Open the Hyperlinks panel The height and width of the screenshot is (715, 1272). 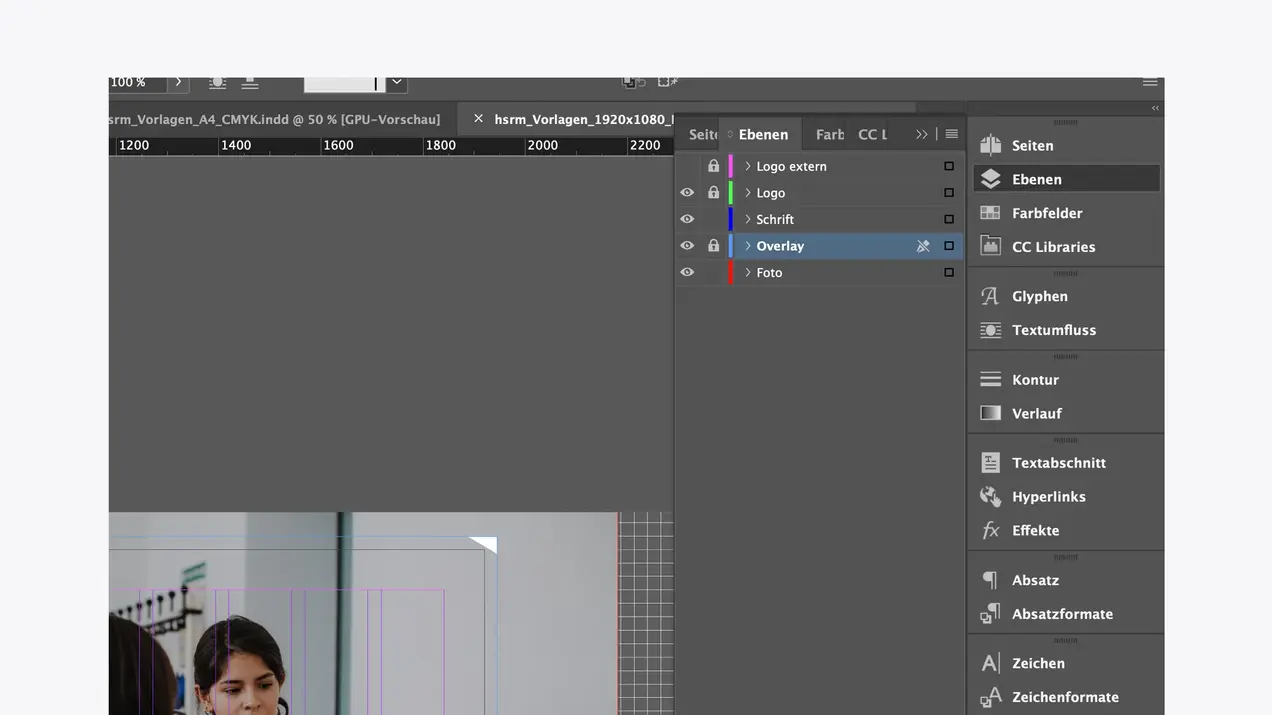click(x=1049, y=496)
